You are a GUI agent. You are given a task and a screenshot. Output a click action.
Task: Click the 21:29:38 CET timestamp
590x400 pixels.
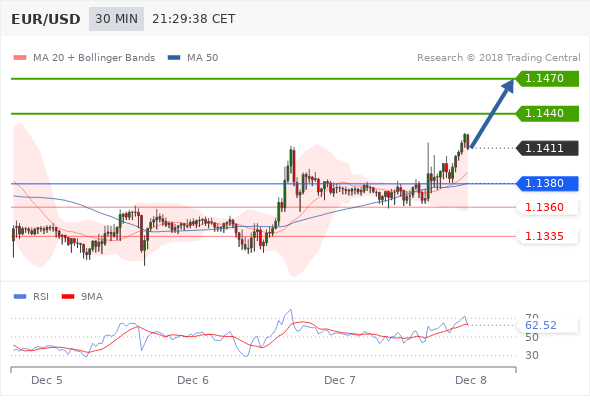[x=194, y=19]
